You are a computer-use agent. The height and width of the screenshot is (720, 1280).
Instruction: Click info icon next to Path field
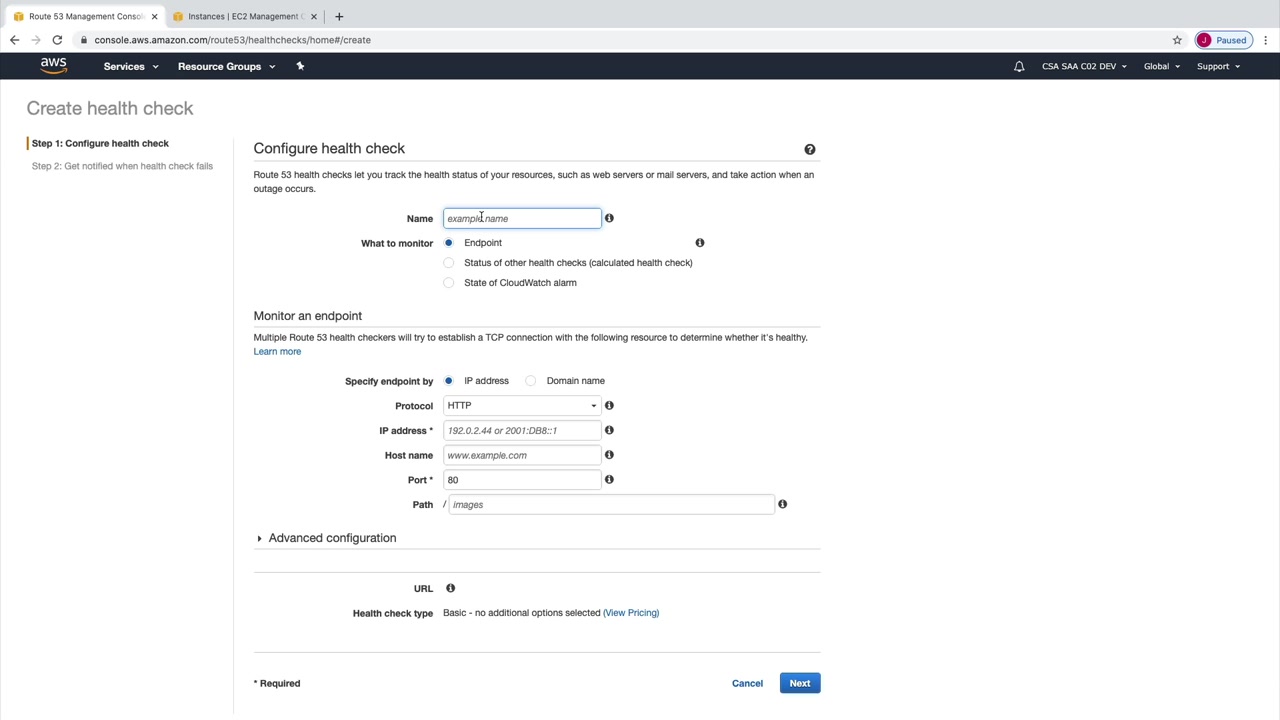782,504
